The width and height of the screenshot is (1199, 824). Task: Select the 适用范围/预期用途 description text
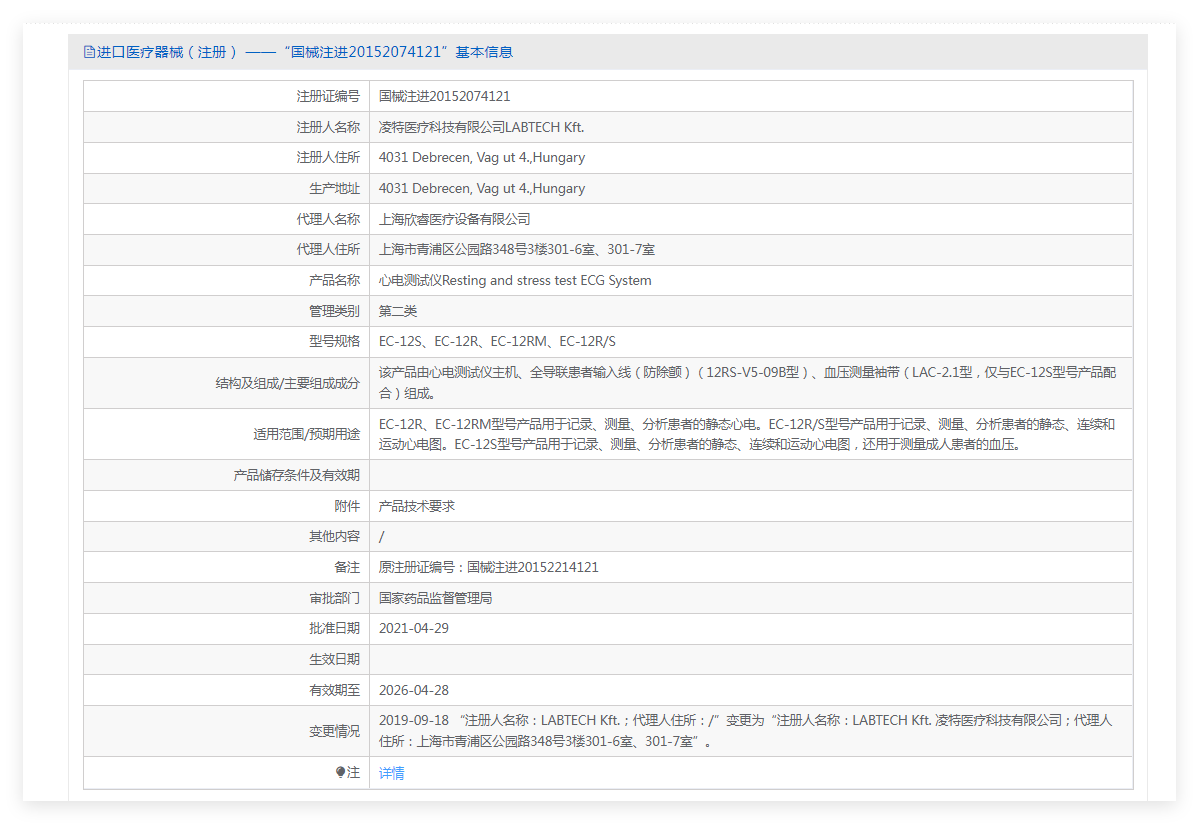point(747,434)
